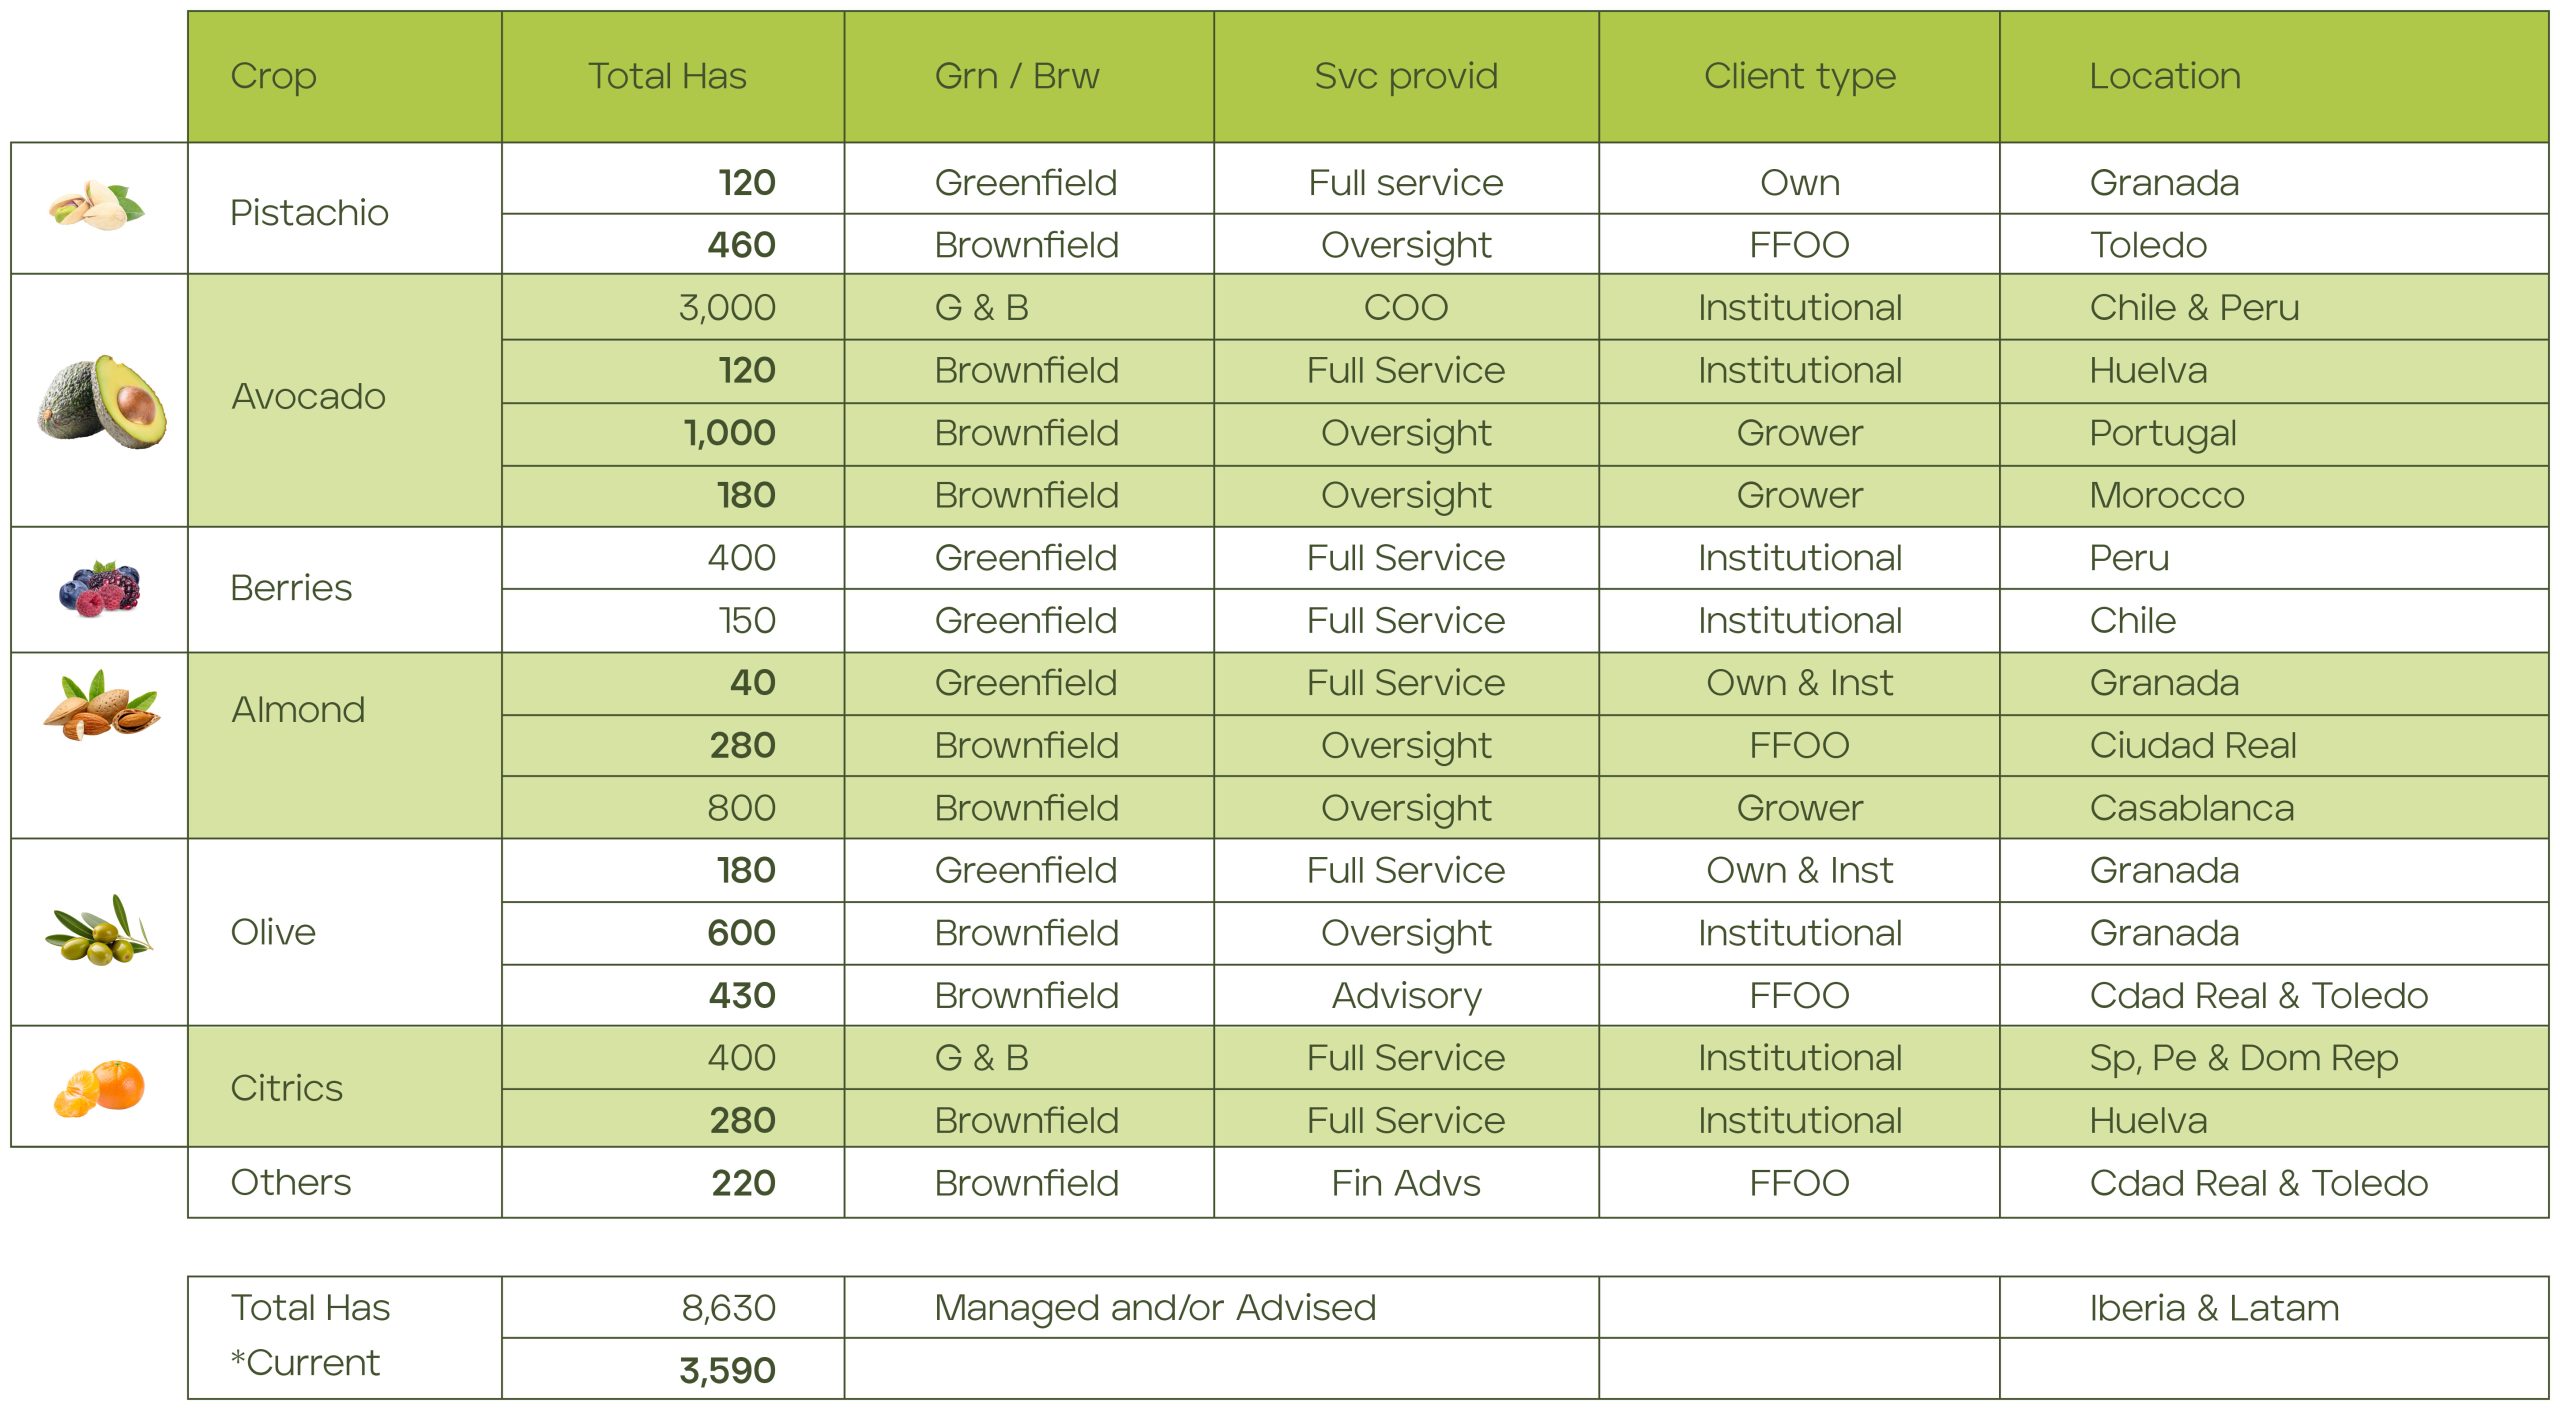The image size is (2560, 1410).
Task: Select the Fin Advs service cell
Action: (1405, 1183)
